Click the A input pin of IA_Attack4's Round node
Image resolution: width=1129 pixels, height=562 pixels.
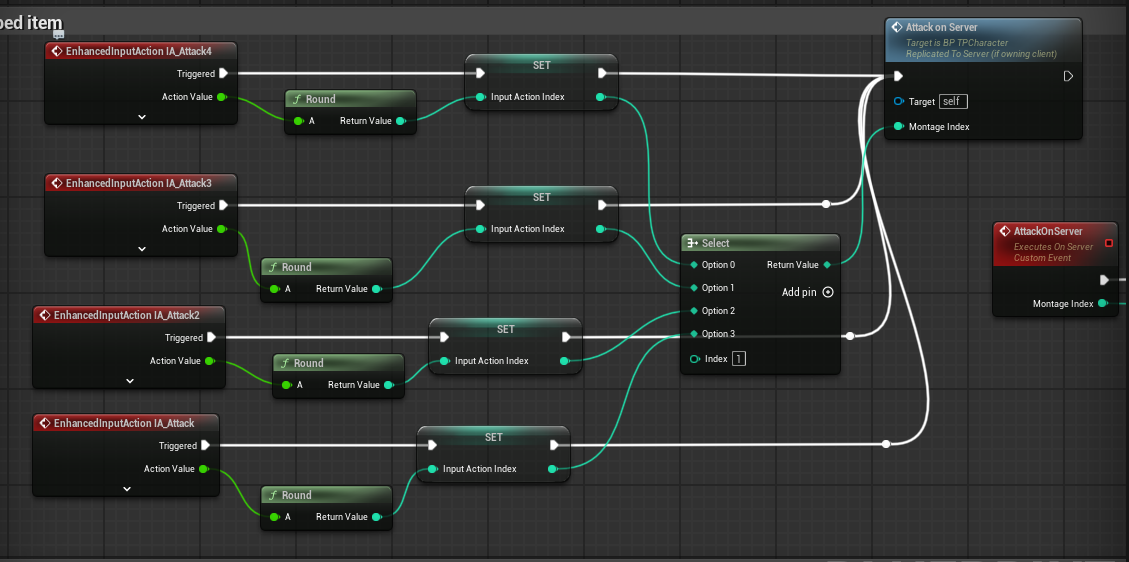click(x=298, y=121)
